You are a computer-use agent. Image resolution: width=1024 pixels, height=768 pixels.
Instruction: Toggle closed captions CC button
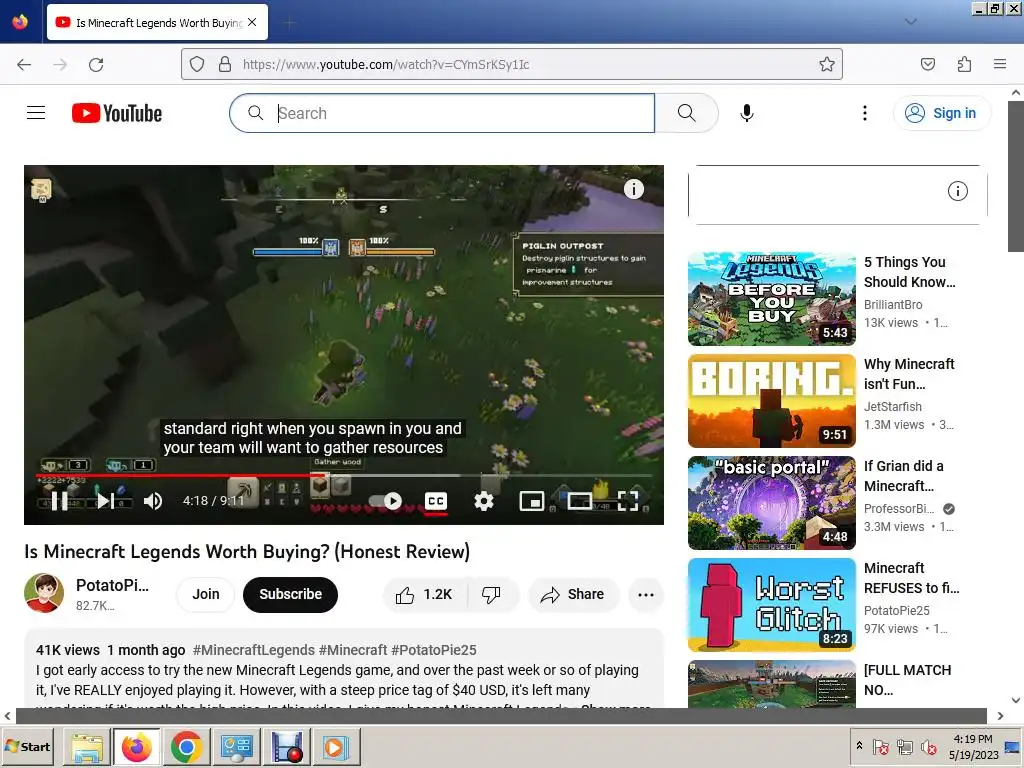[436, 501]
